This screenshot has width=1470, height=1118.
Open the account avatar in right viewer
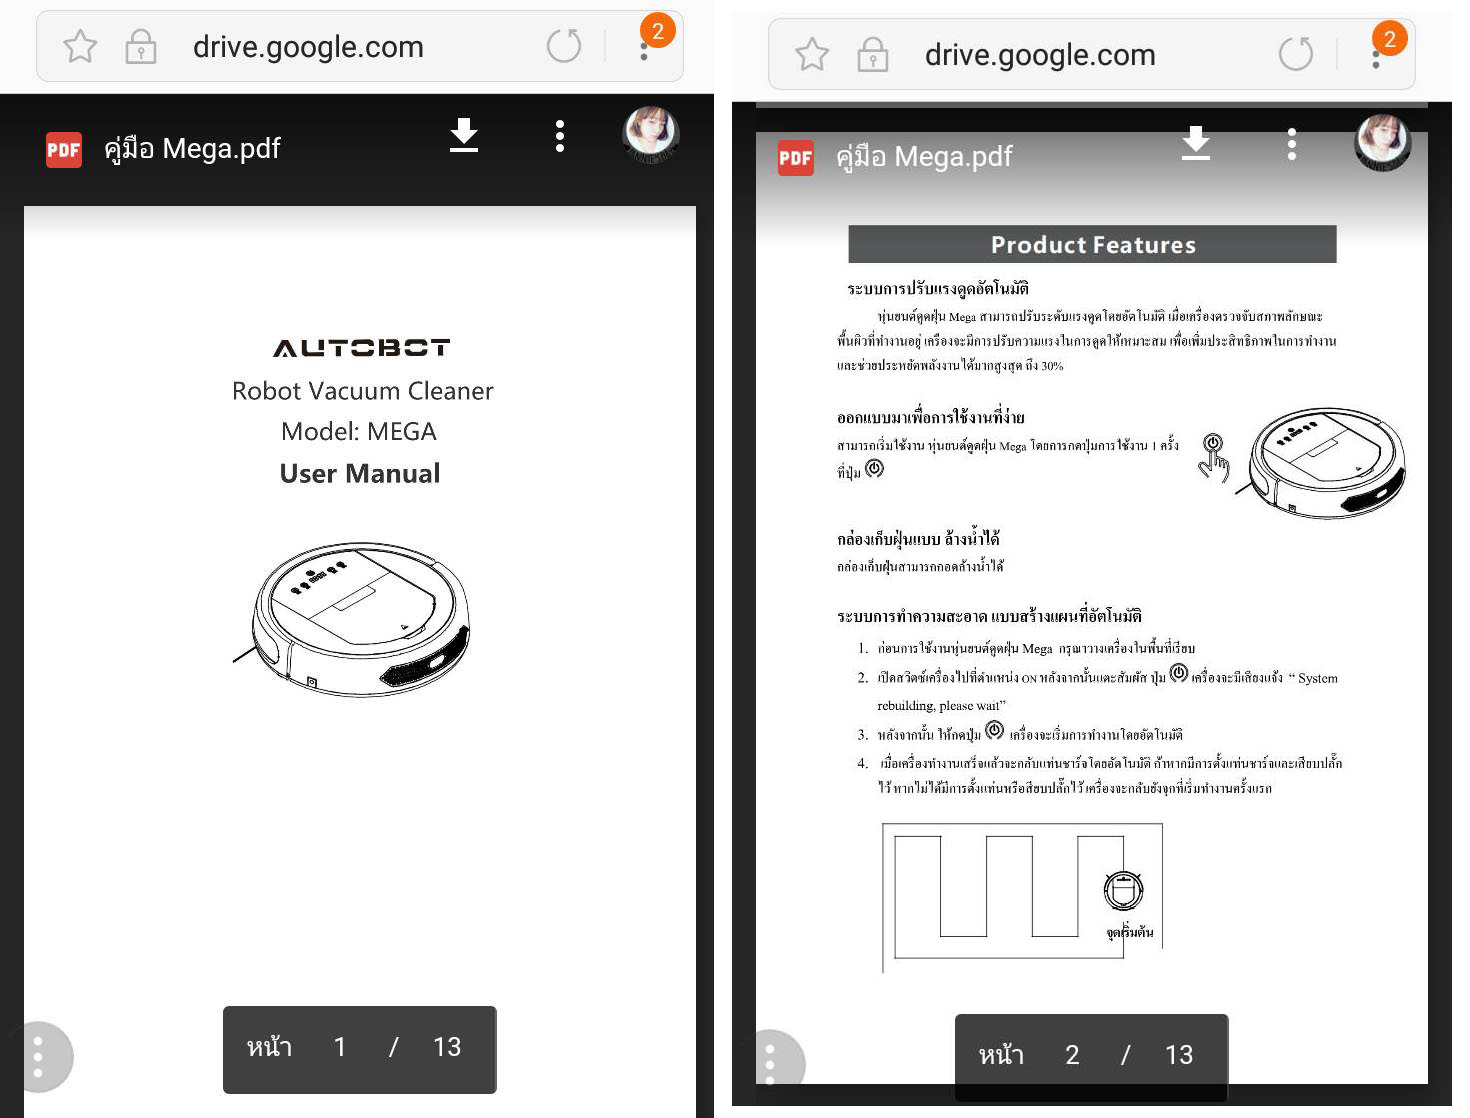click(x=1383, y=142)
